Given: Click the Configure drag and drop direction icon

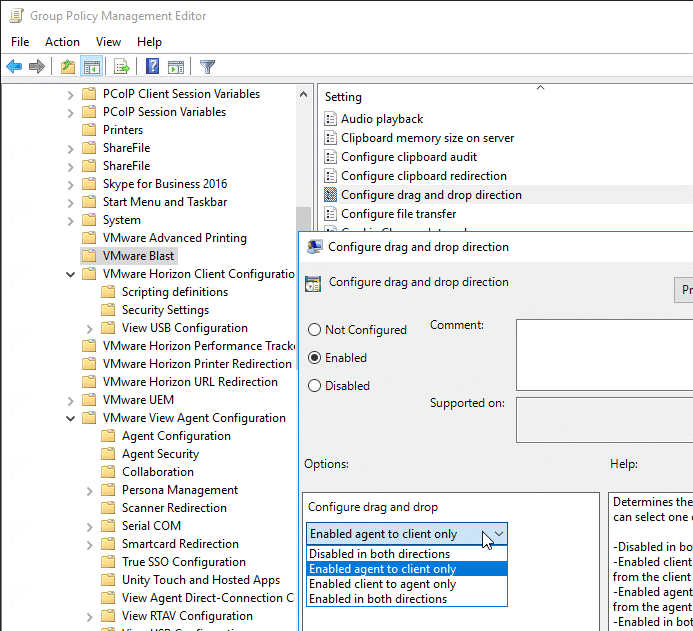Looking at the screenshot, I should click(330, 195).
